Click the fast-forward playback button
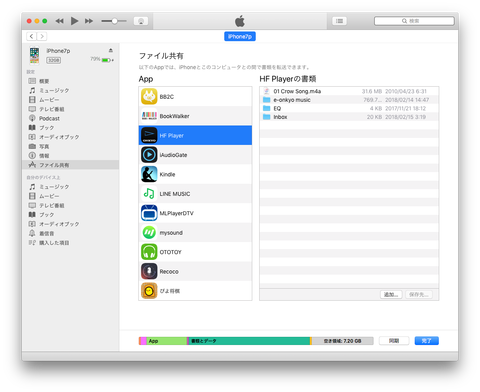The image size is (480, 392). (x=89, y=21)
